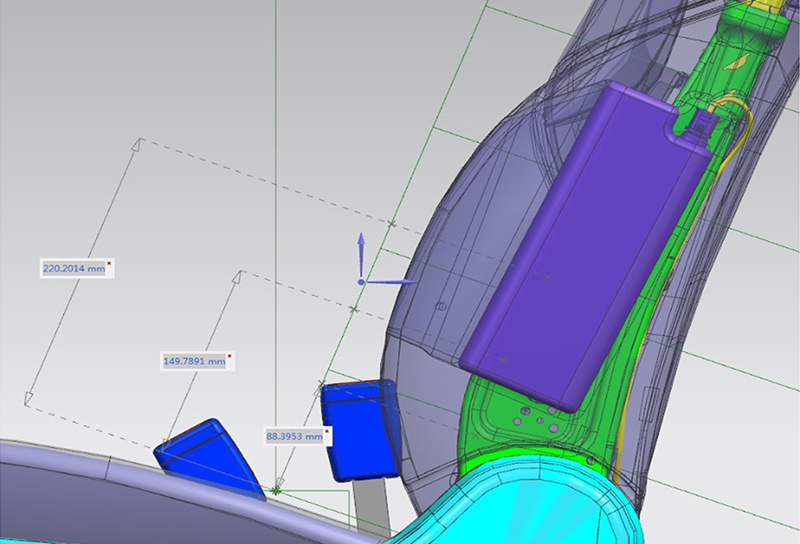Select the 220.2014 mm dimension label

(x=74, y=268)
